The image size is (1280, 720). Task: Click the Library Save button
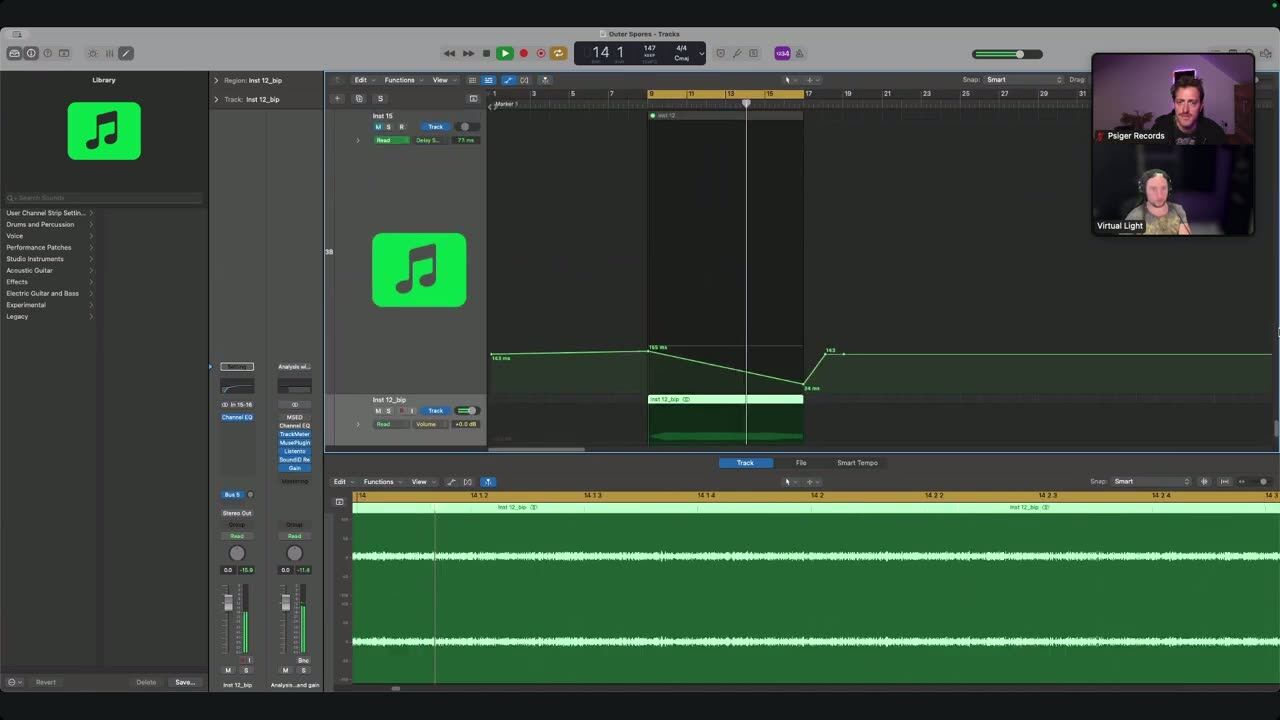[185, 682]
